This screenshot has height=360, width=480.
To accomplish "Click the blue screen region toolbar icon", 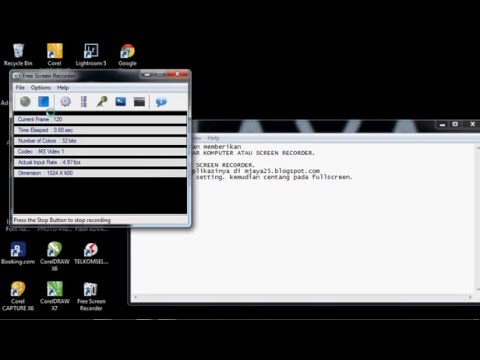I will coord(120,102).
